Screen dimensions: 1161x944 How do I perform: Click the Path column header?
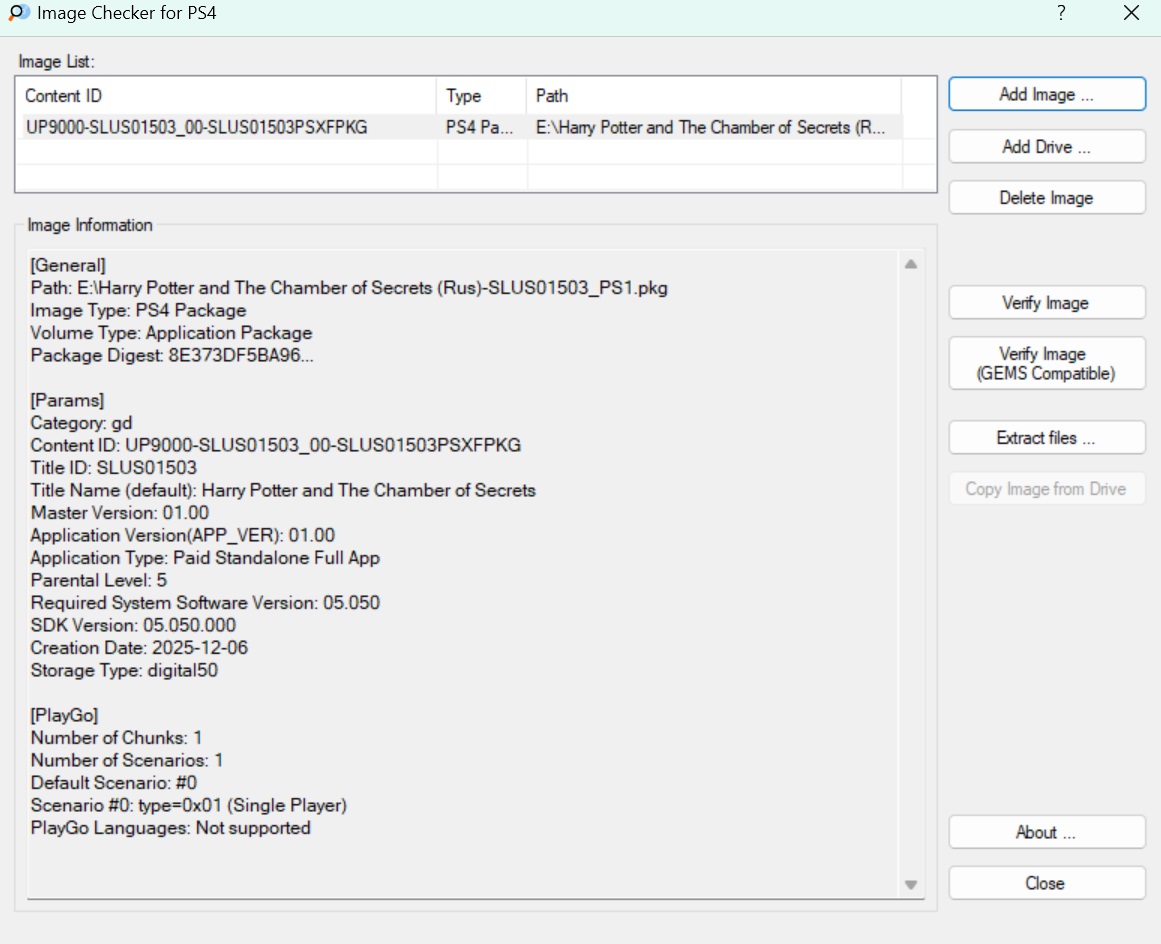tap(713, 96)
